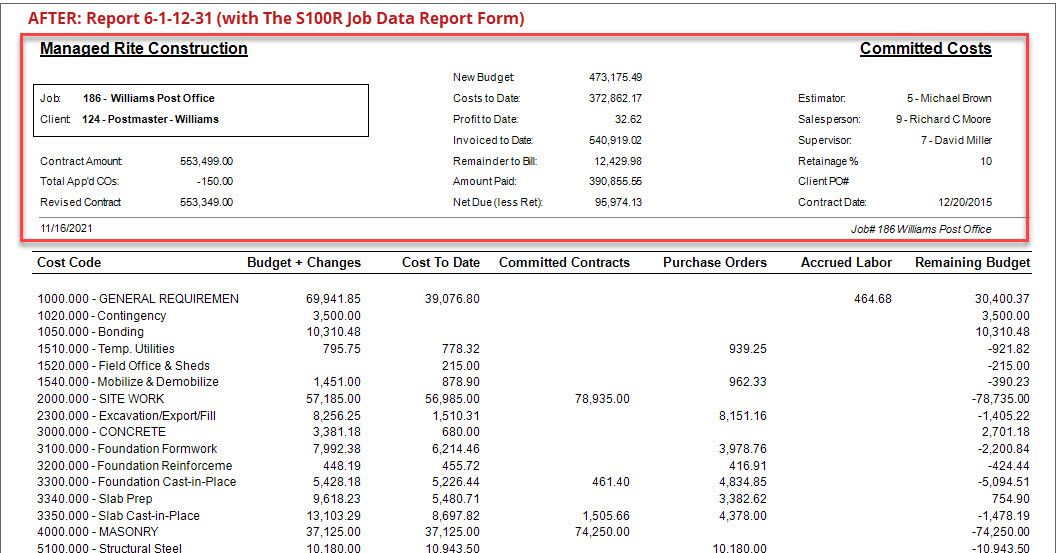Click the Budget + Changes column header
1056x553 pixels.
click(304, 263)
